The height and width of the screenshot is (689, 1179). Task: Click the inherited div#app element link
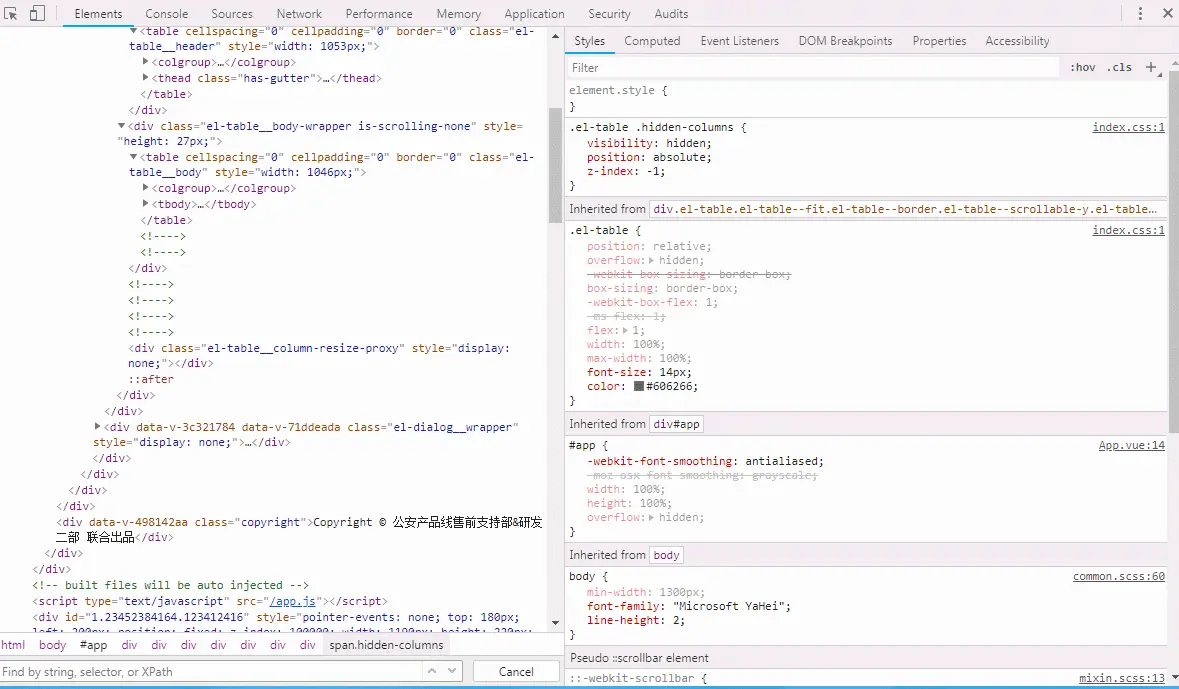click(676, 424)
